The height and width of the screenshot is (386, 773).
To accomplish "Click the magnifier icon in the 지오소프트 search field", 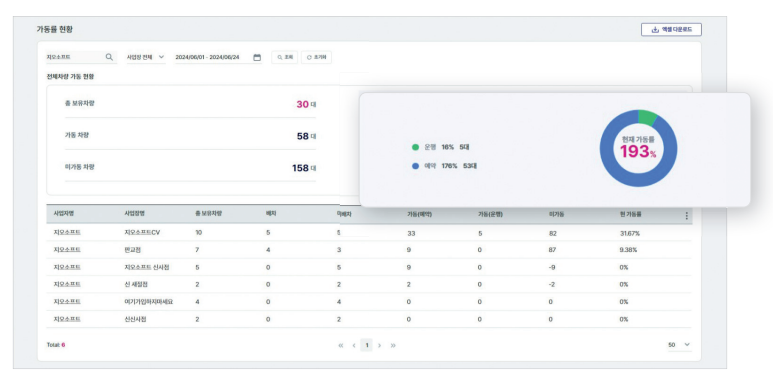I will [109, 57].
